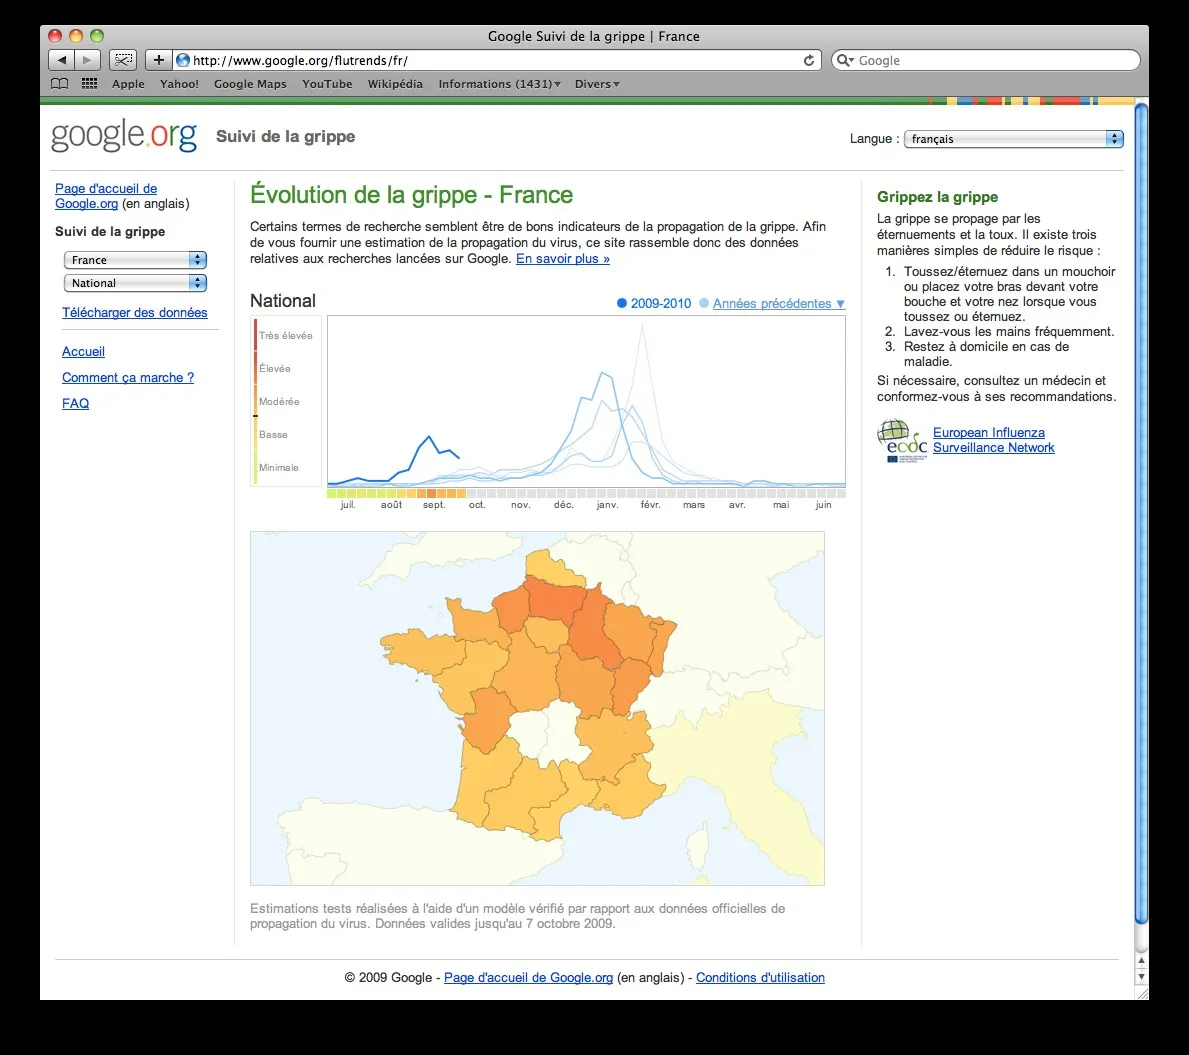Click the google.org logo

[124, 137]
